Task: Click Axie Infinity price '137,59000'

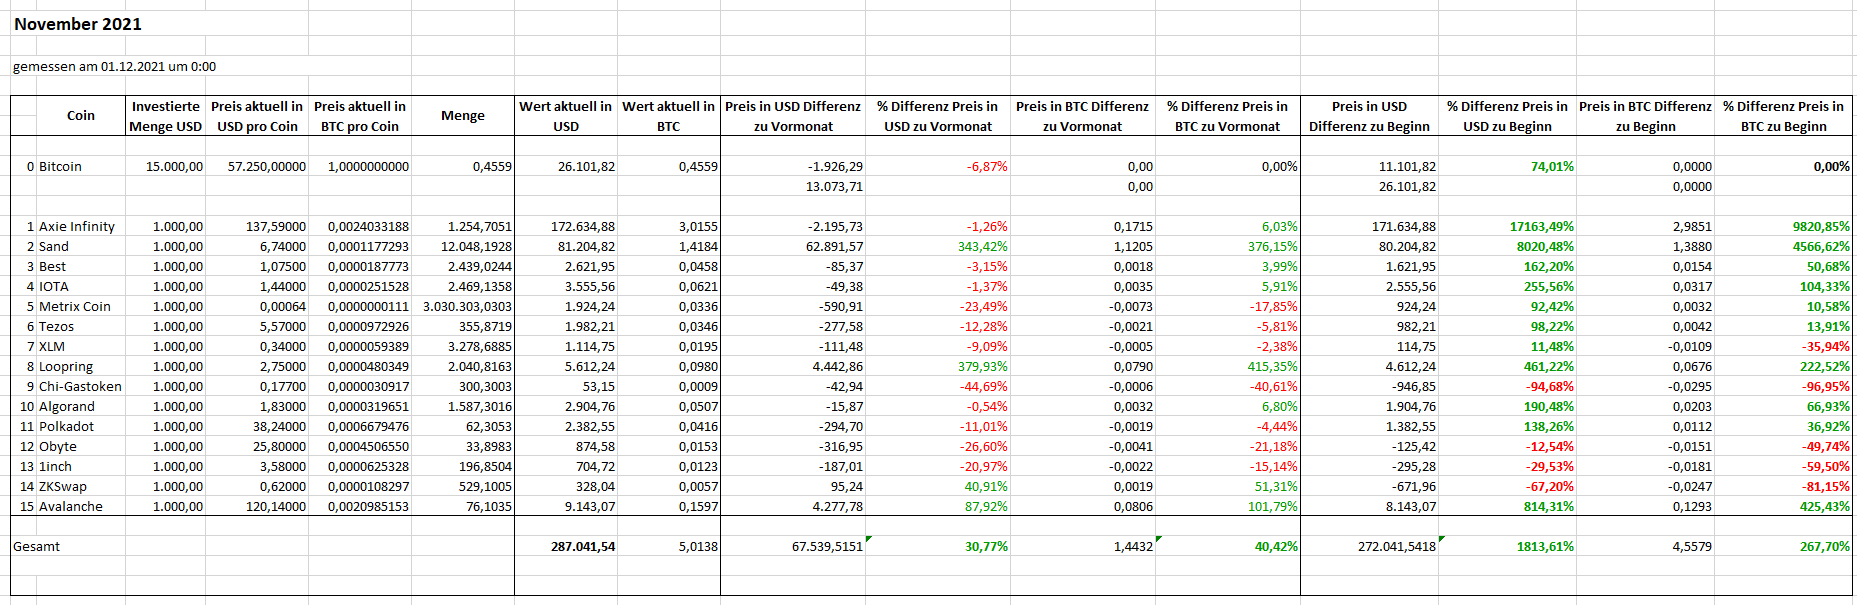Action: click(x=276, y=227)
